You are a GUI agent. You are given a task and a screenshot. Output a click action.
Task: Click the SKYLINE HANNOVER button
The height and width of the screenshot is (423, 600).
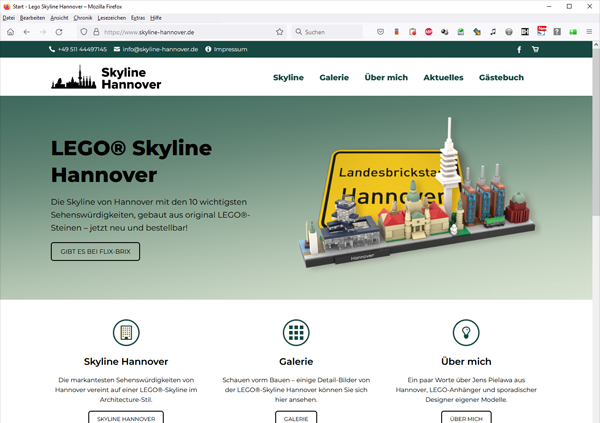click(x=126, y=418)
